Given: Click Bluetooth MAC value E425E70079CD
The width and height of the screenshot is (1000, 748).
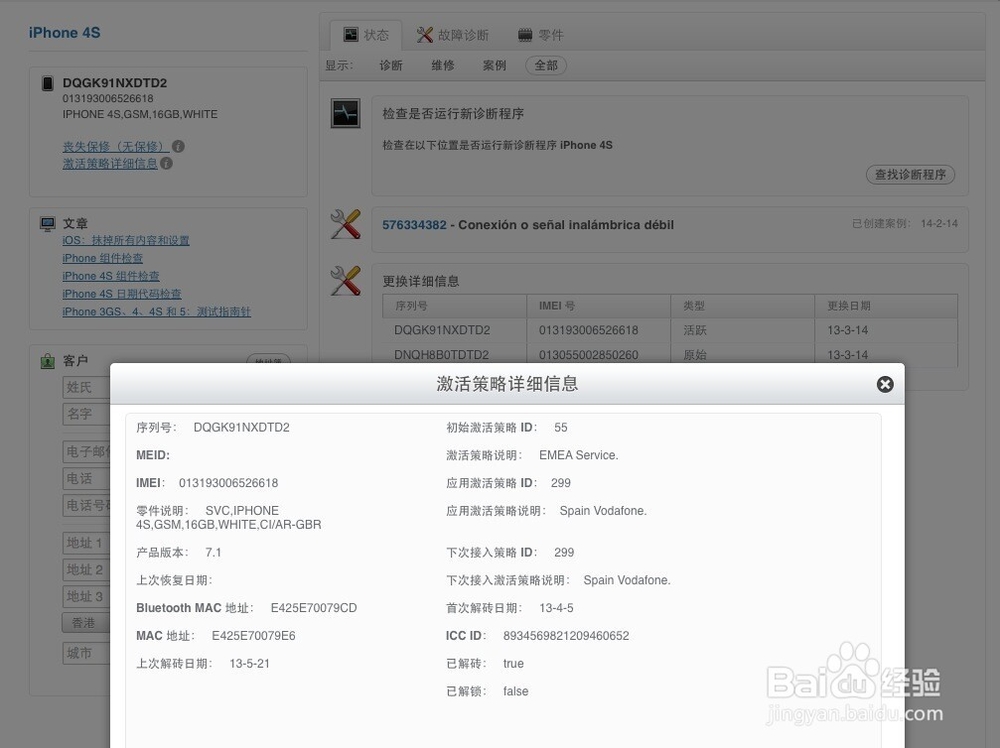Looking at the screenshot, I should tap(314, 608).
